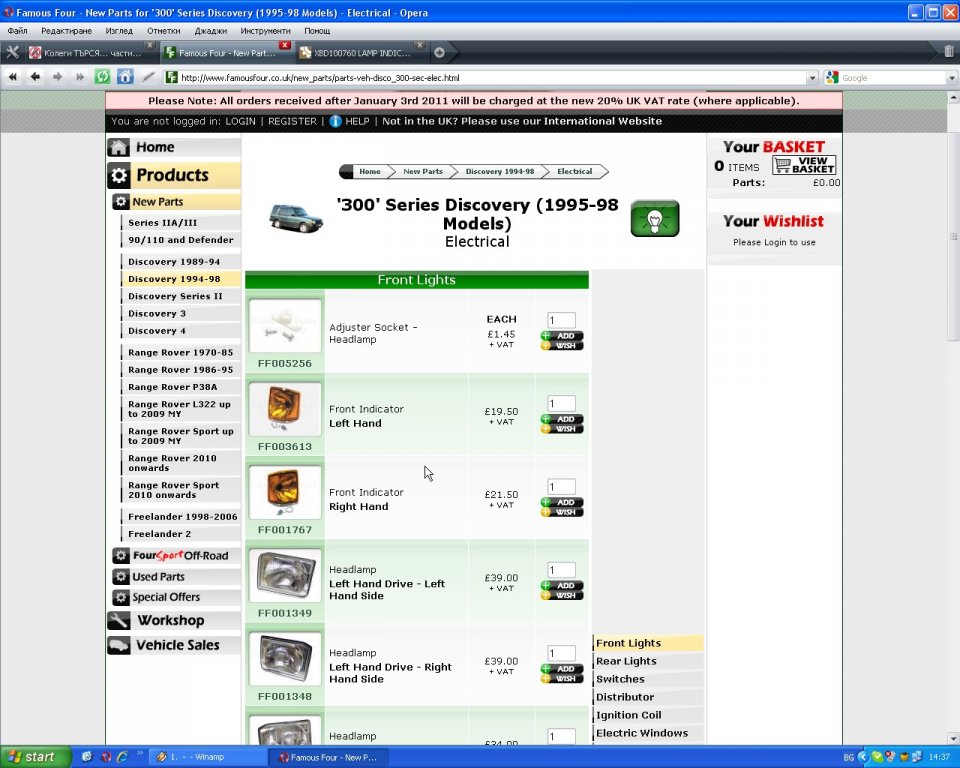The height and width of the screenshot is (768, 960).
Task: Open closed tabs trash icon
Action: 948,51
